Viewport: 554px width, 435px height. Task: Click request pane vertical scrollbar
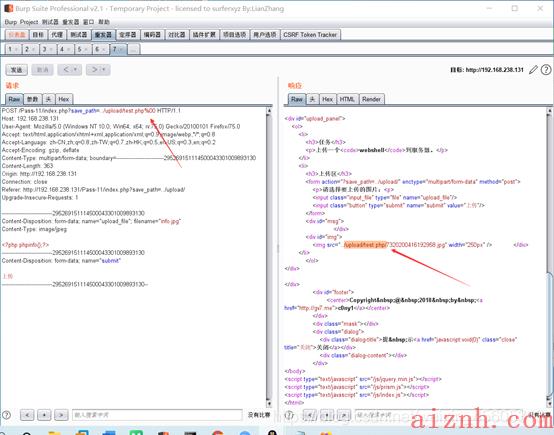pos(269,257)
